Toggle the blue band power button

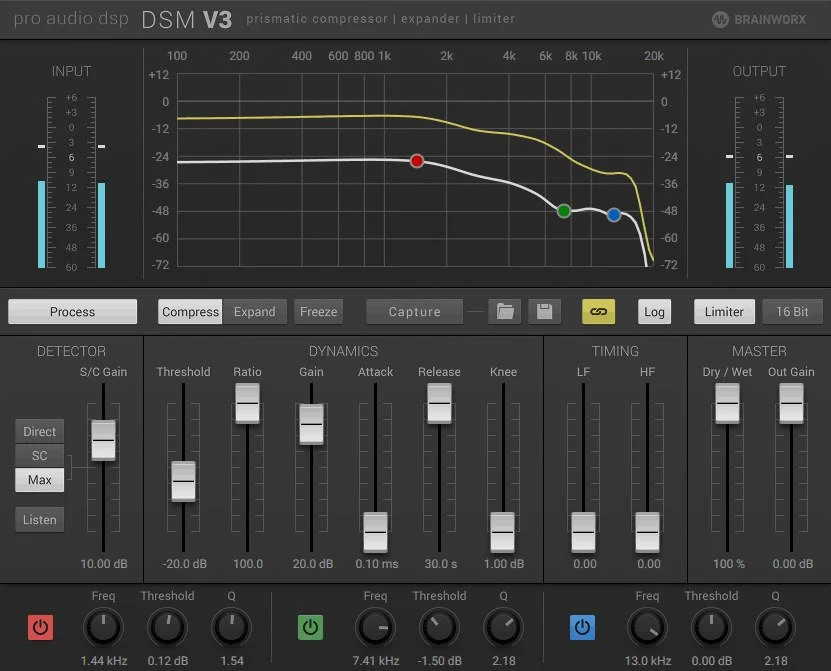click(x=582, y=628)
